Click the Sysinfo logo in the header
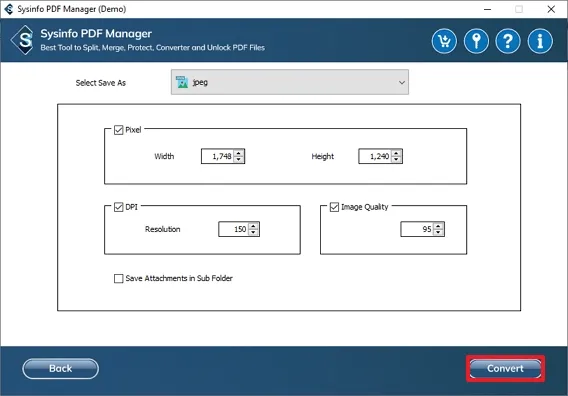Viewport: 568px width, 396px height. click(x=23, y=40)
